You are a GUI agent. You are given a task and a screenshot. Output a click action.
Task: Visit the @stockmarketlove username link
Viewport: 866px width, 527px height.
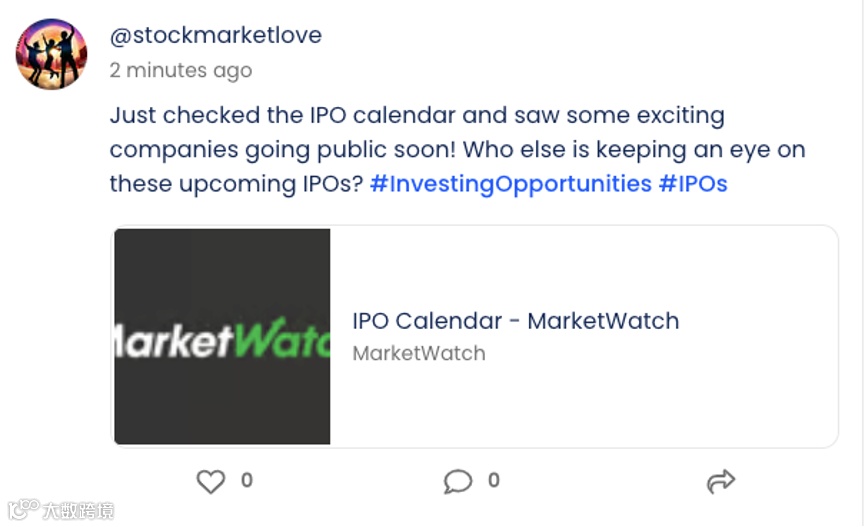pos(215,35)
